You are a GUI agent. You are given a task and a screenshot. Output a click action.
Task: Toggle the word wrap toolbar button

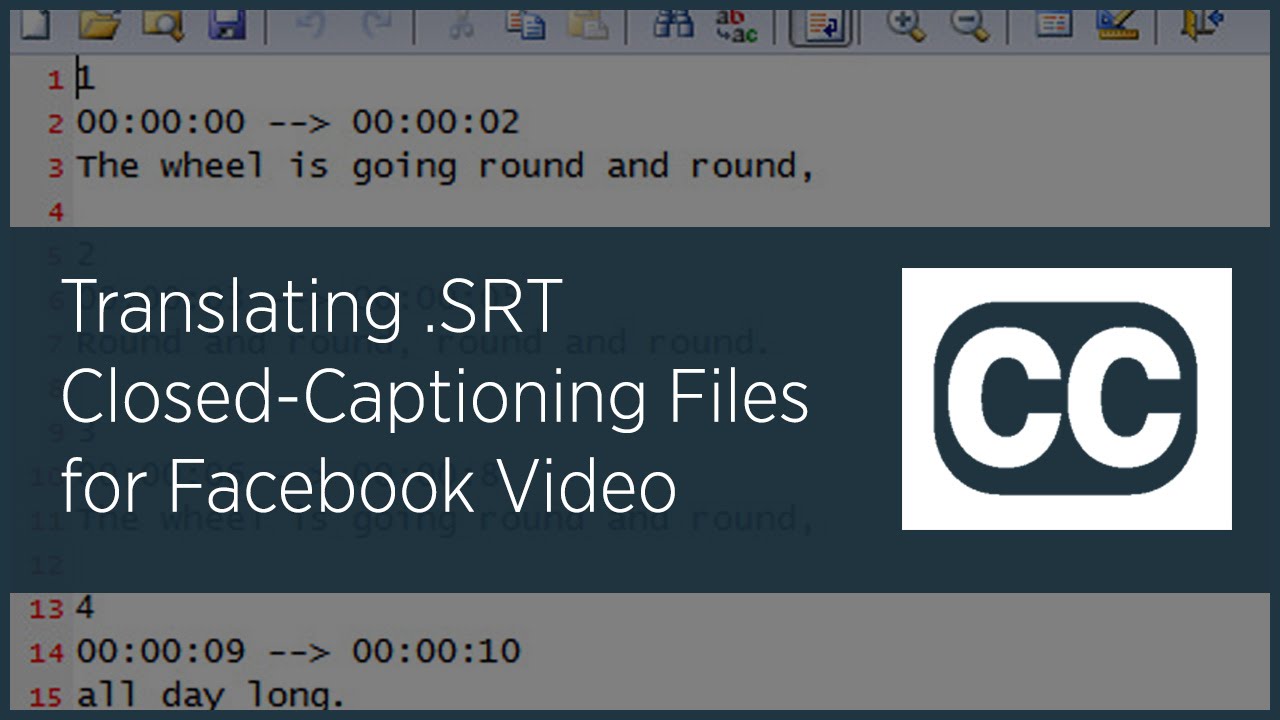(821, 27)
